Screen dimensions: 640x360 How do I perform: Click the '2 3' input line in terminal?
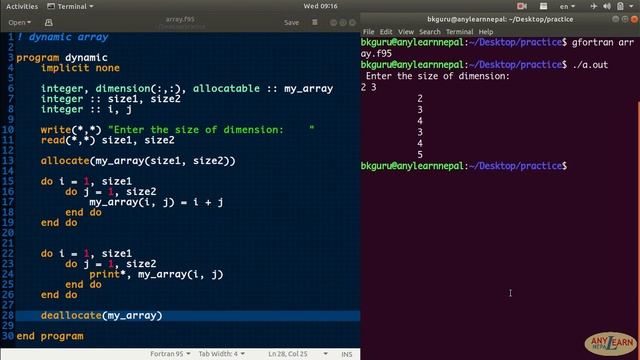pyautogui.click(x=369, y=87)
